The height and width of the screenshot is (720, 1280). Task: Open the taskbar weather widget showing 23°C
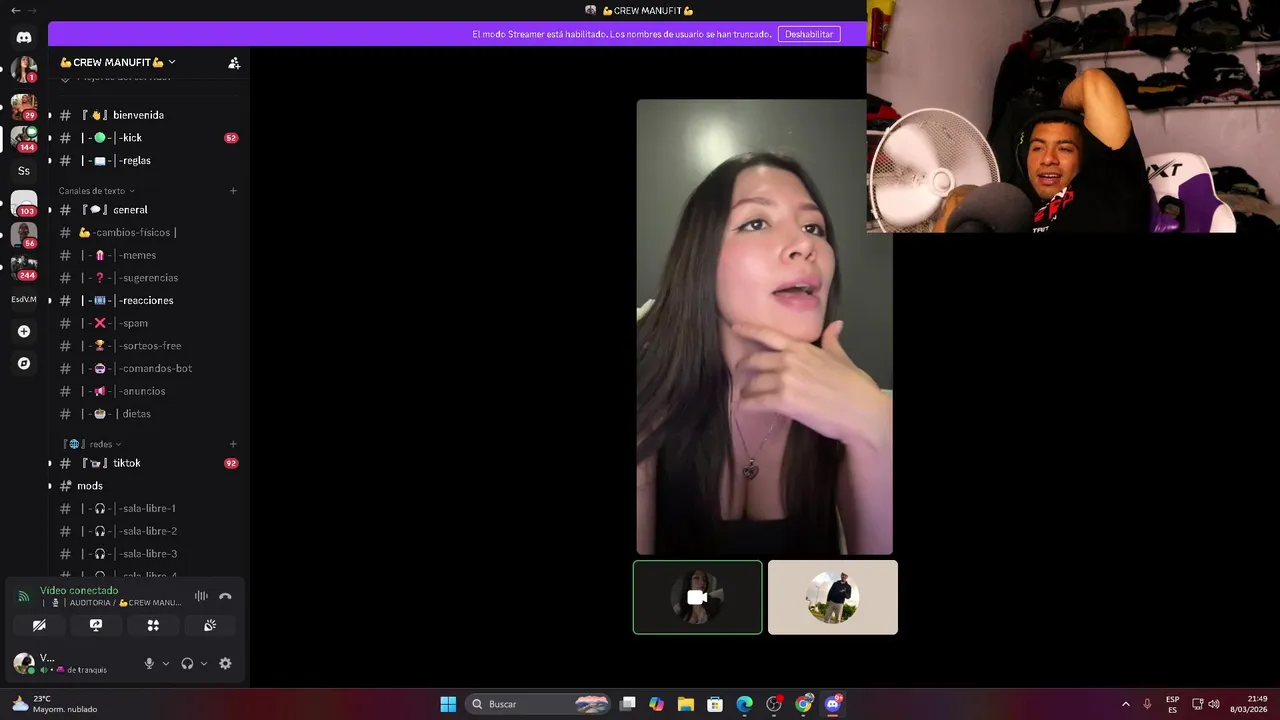(56, 704)
